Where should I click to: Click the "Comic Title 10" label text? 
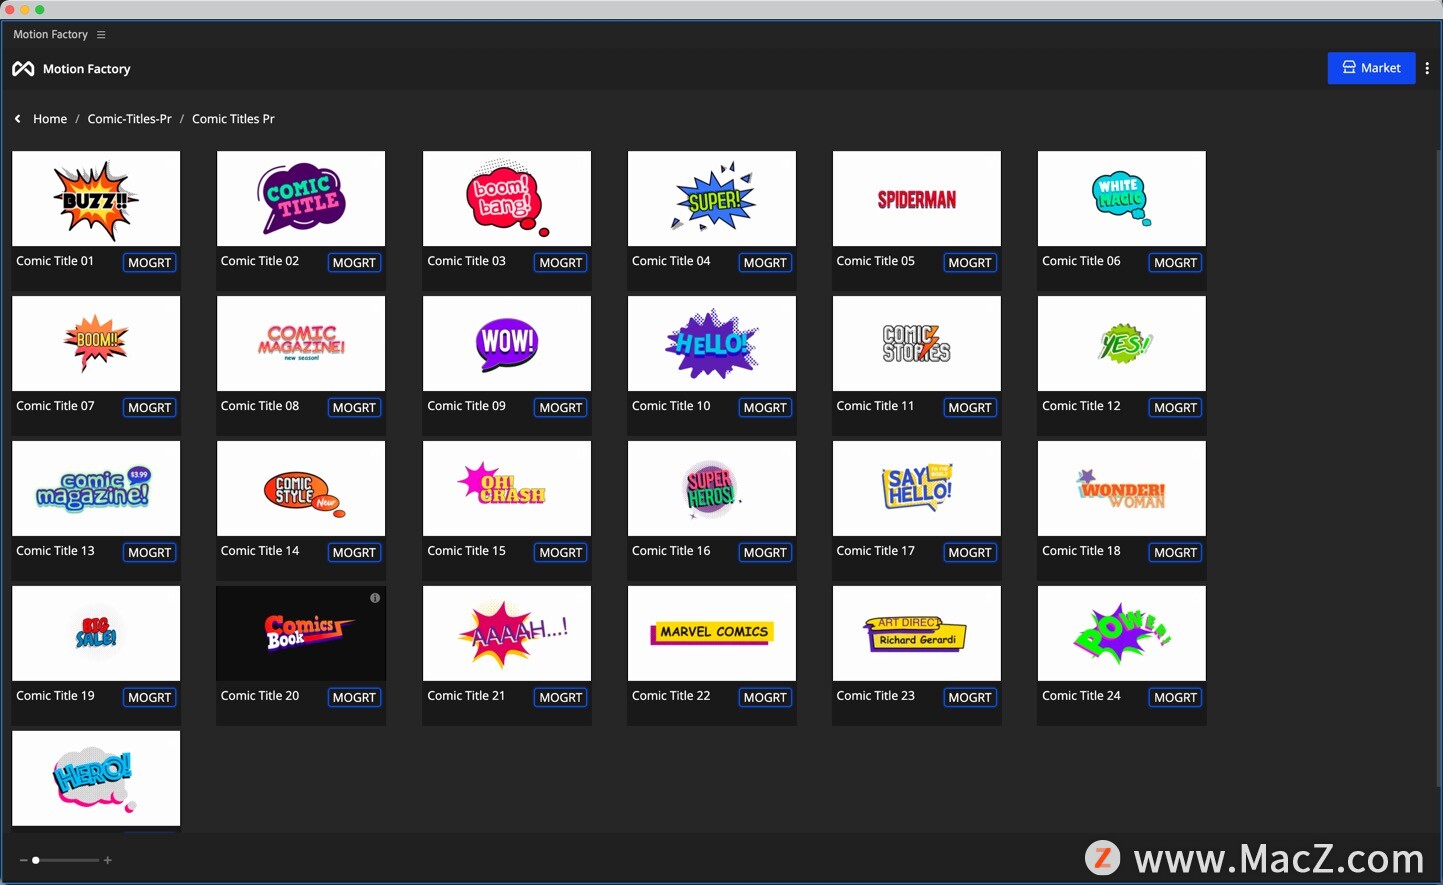click(671, 406)
